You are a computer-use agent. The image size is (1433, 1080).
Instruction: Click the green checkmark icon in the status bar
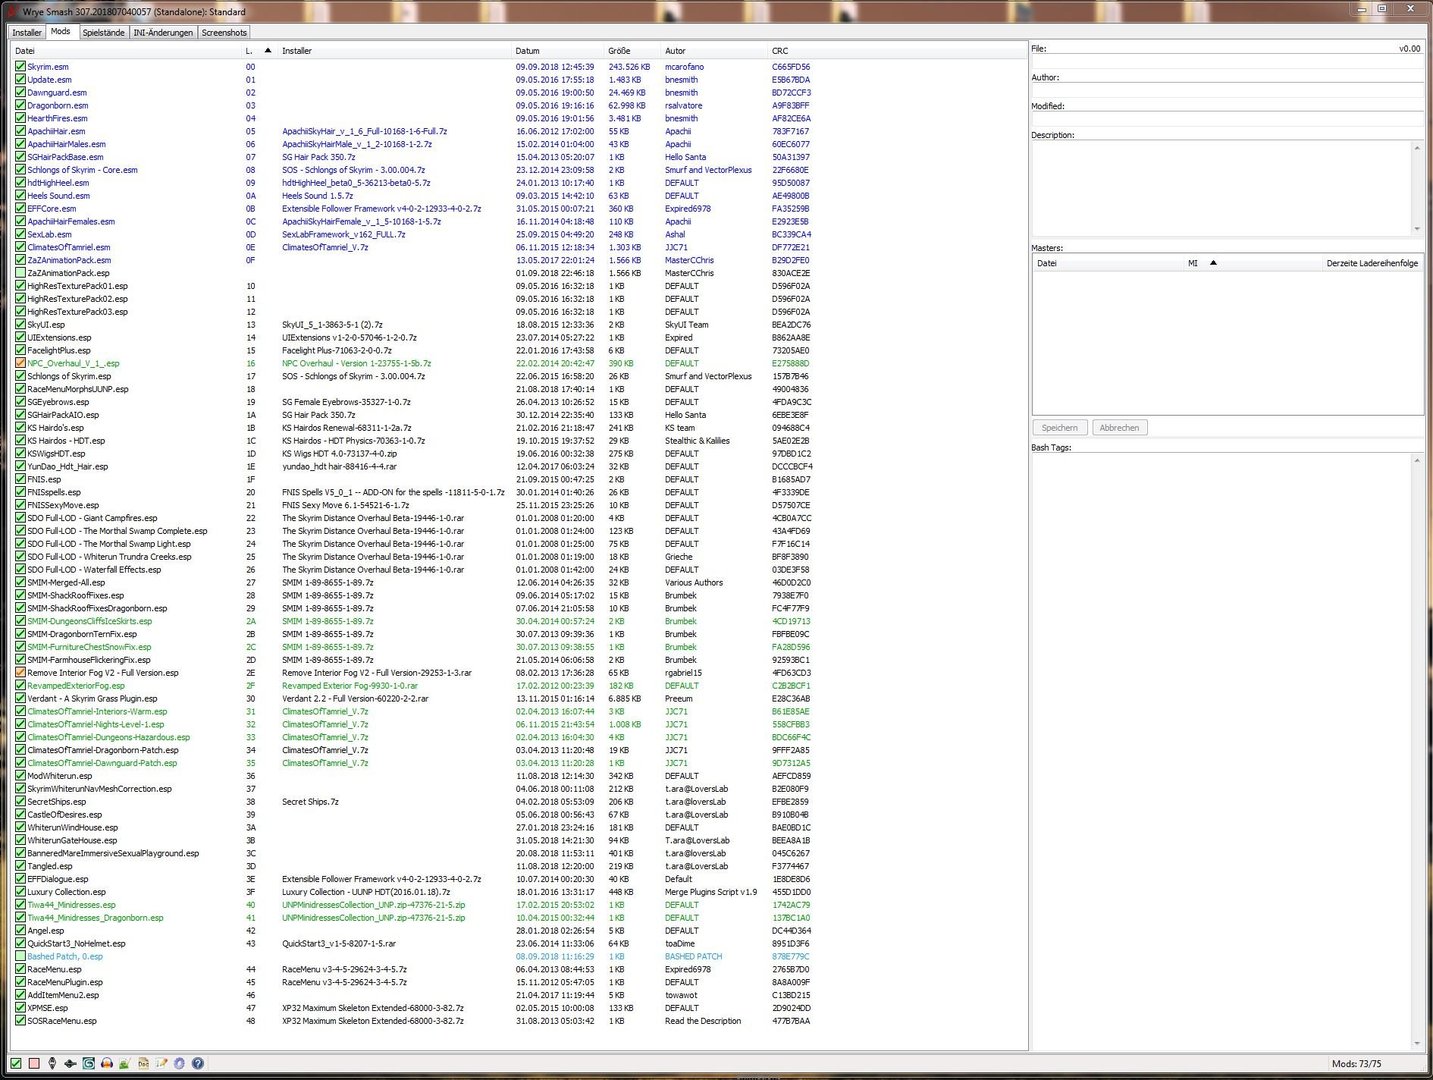pos(16,1063)
